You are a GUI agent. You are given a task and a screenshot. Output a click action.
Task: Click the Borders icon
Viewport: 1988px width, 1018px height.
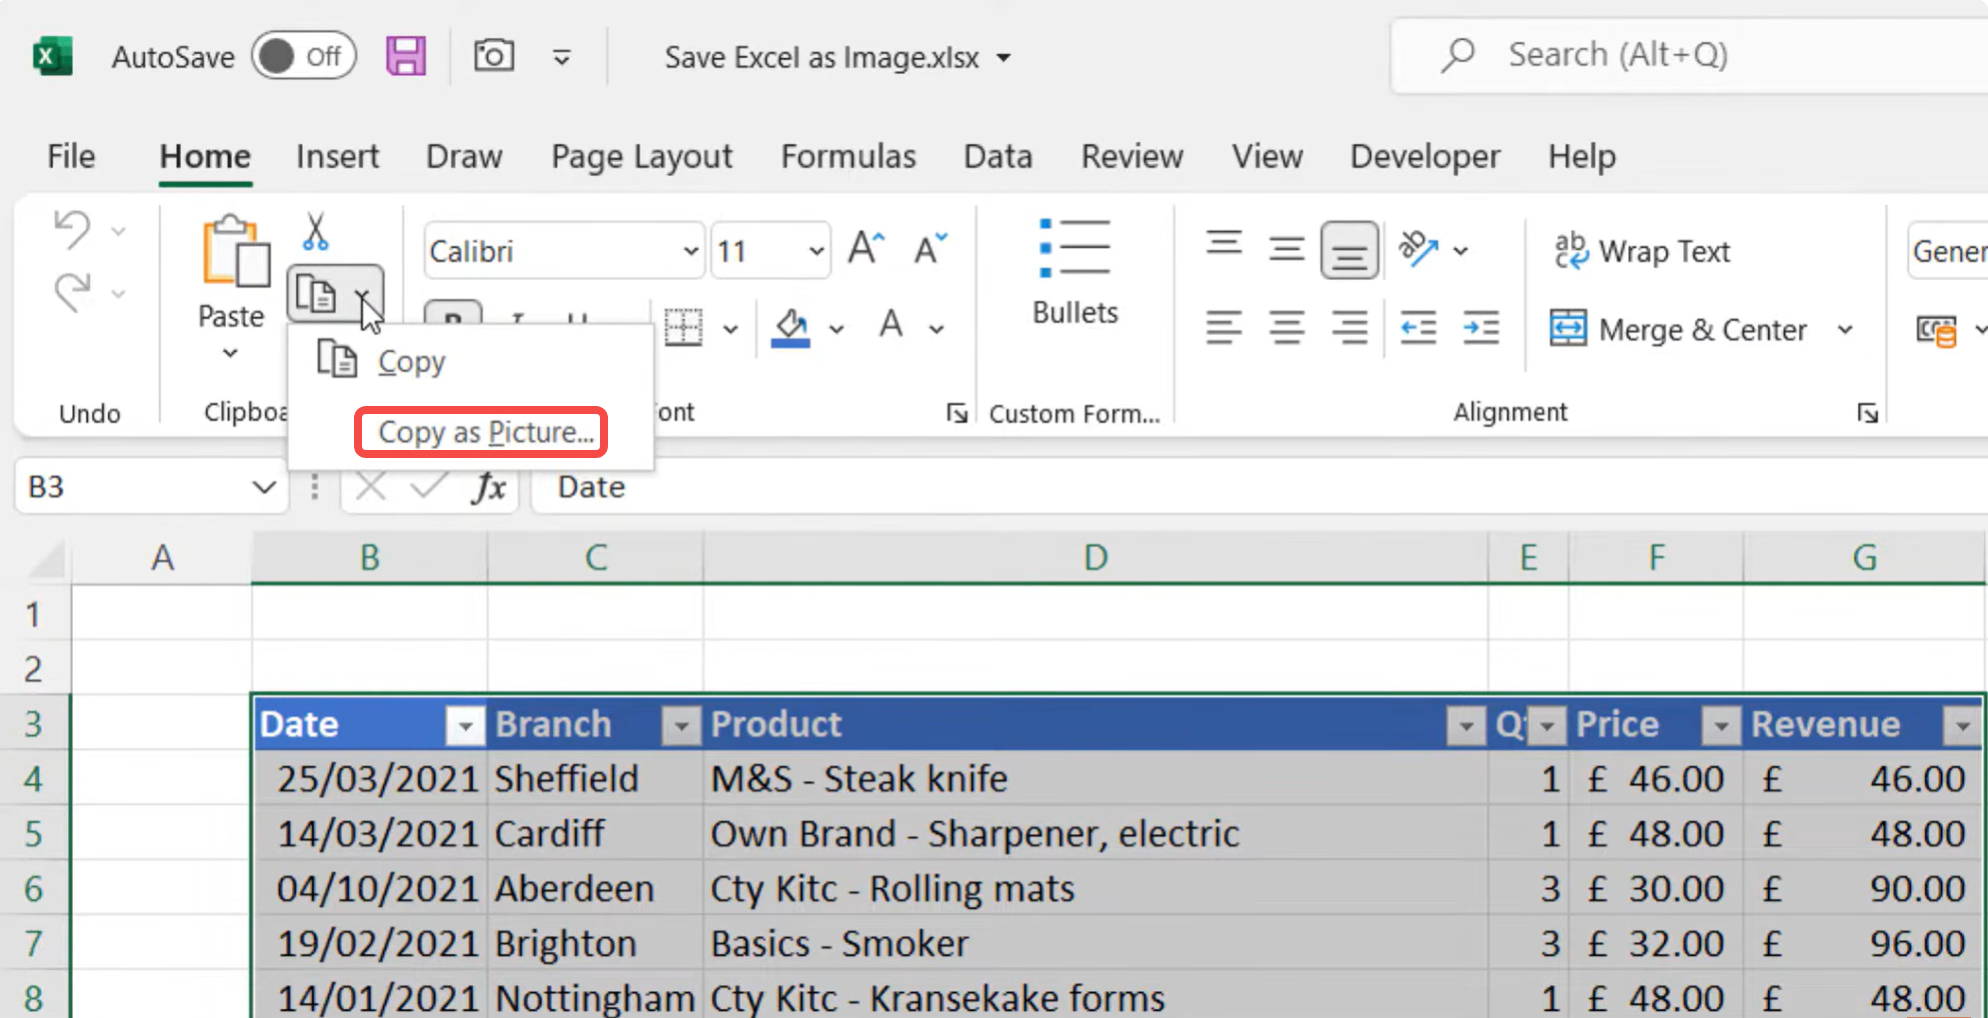[683, 328]
